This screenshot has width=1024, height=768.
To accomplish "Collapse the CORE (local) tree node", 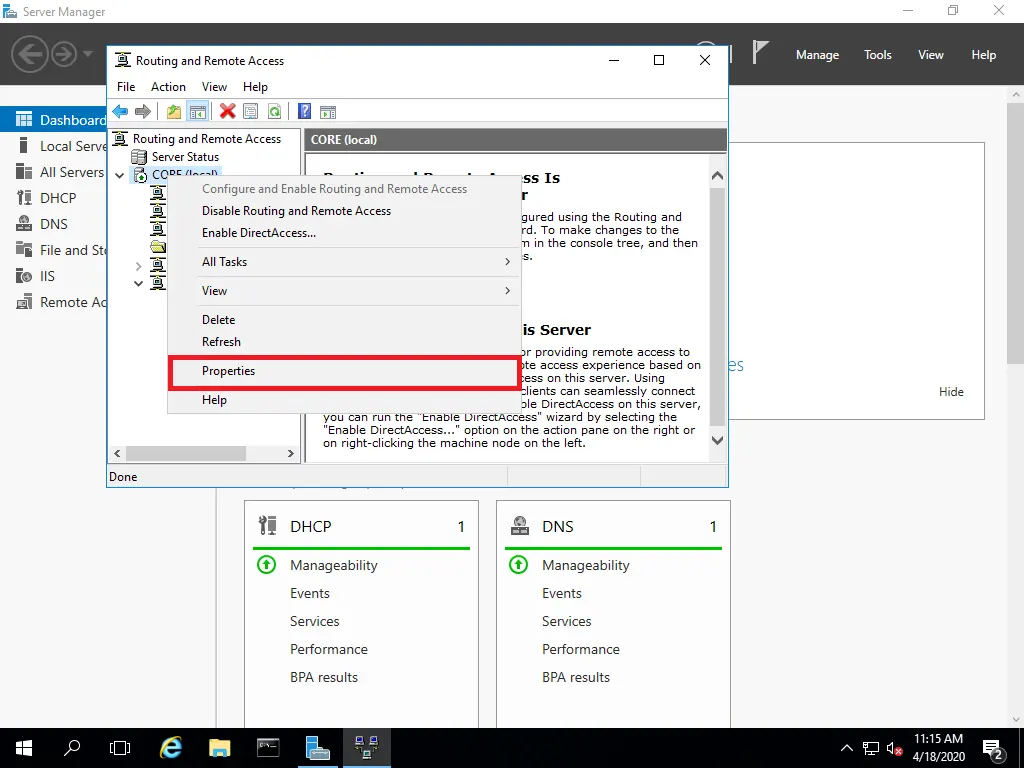I will [120, 175].
